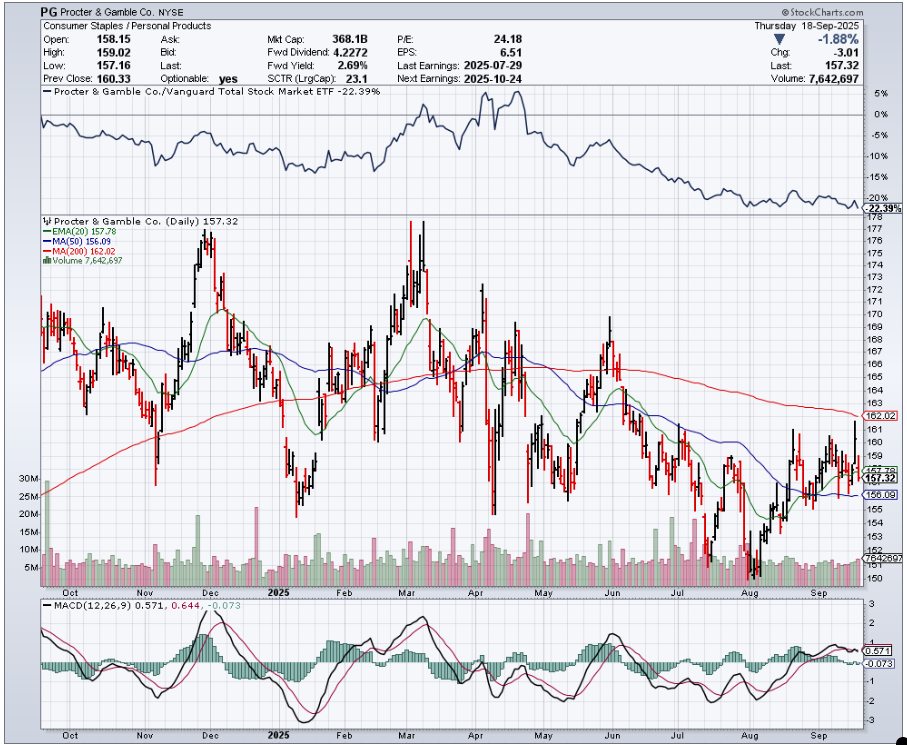Click the -22.39% end label on relative strength panel

click(882, 208)
